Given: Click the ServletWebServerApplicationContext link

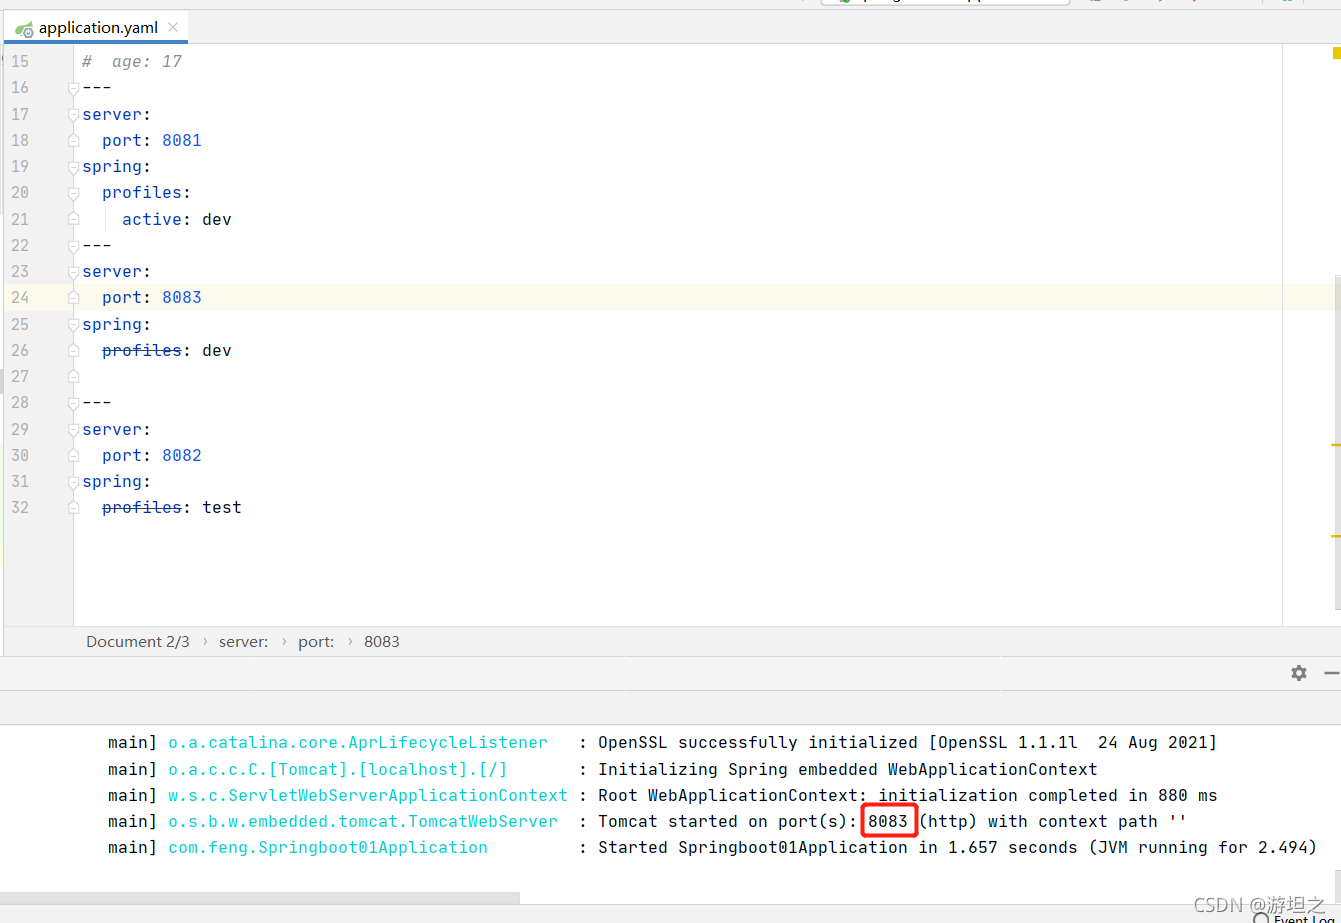Looking at the screenshot, I should (x=367, y=794).
